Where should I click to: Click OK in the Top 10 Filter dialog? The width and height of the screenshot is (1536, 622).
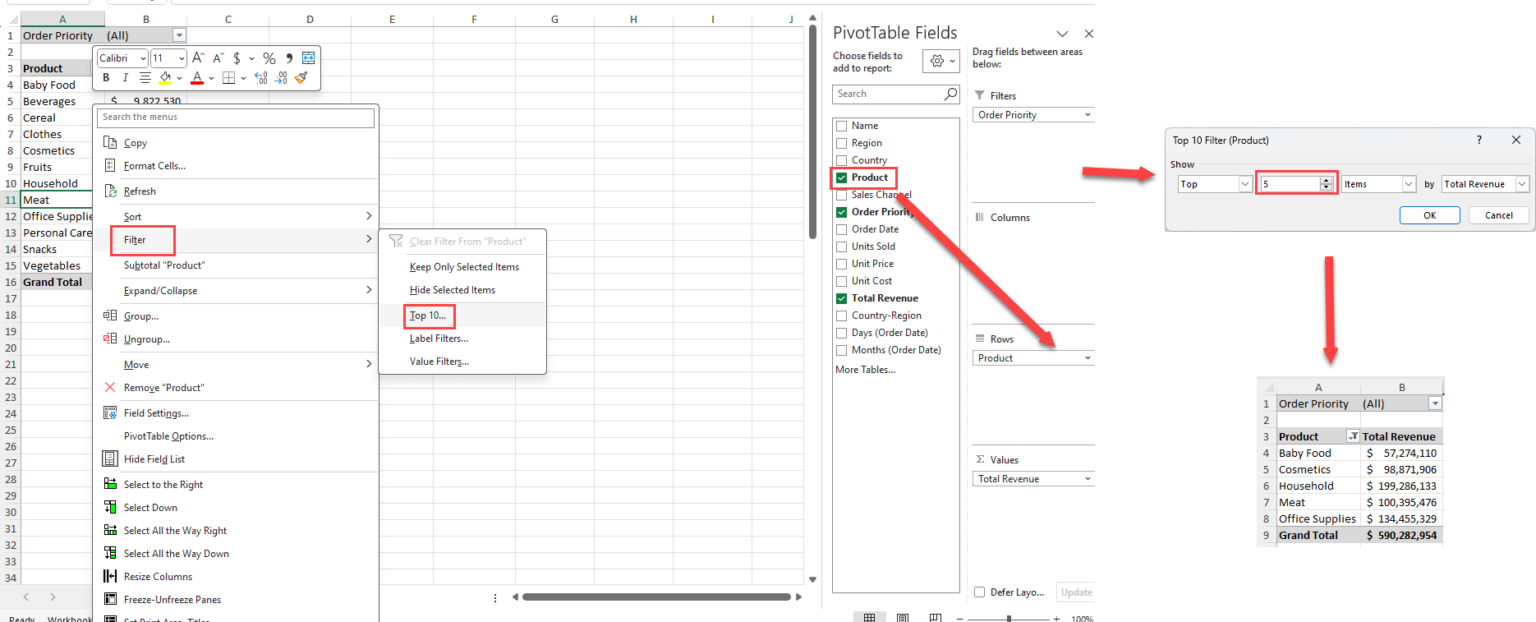1430,215
